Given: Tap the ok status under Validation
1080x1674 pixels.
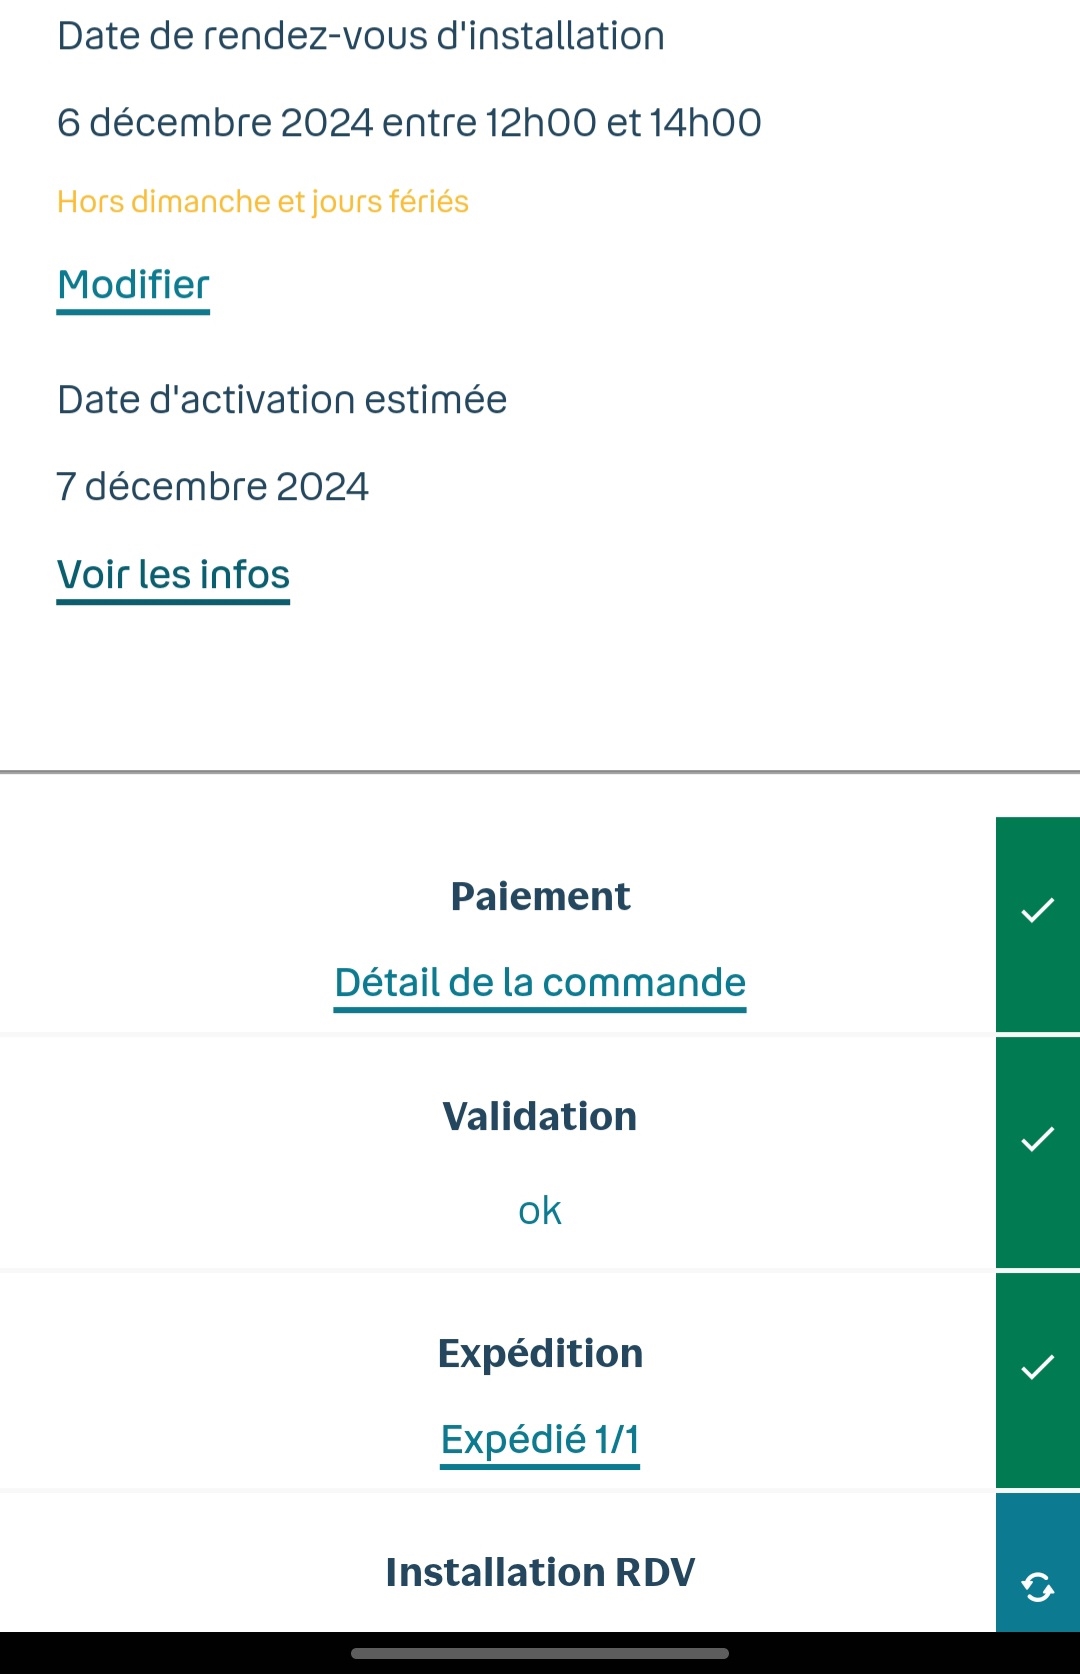Looking at the screenshot, I should (540, 1211).
